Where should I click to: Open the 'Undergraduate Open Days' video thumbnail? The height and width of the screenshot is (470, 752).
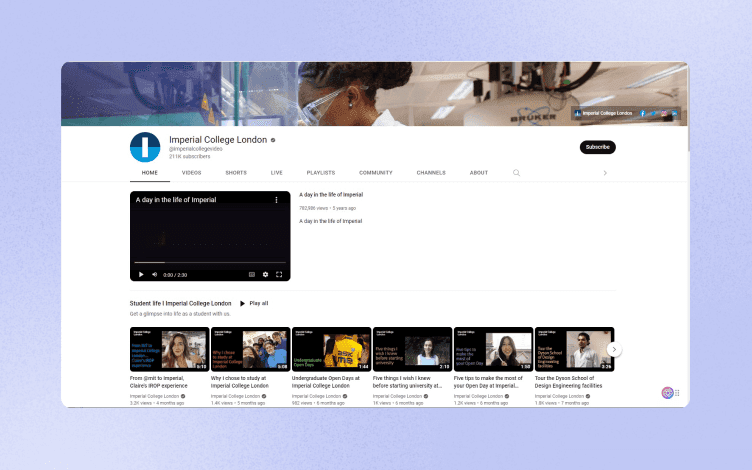[331, 349]
